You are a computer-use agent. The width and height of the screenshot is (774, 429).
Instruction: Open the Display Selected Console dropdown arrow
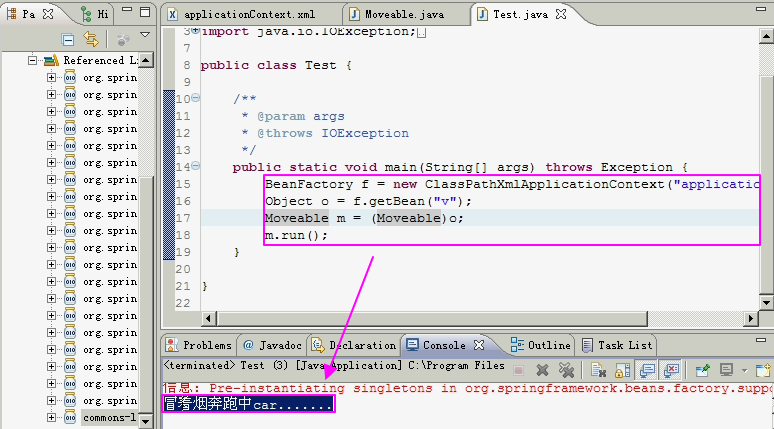pos(744,370)
